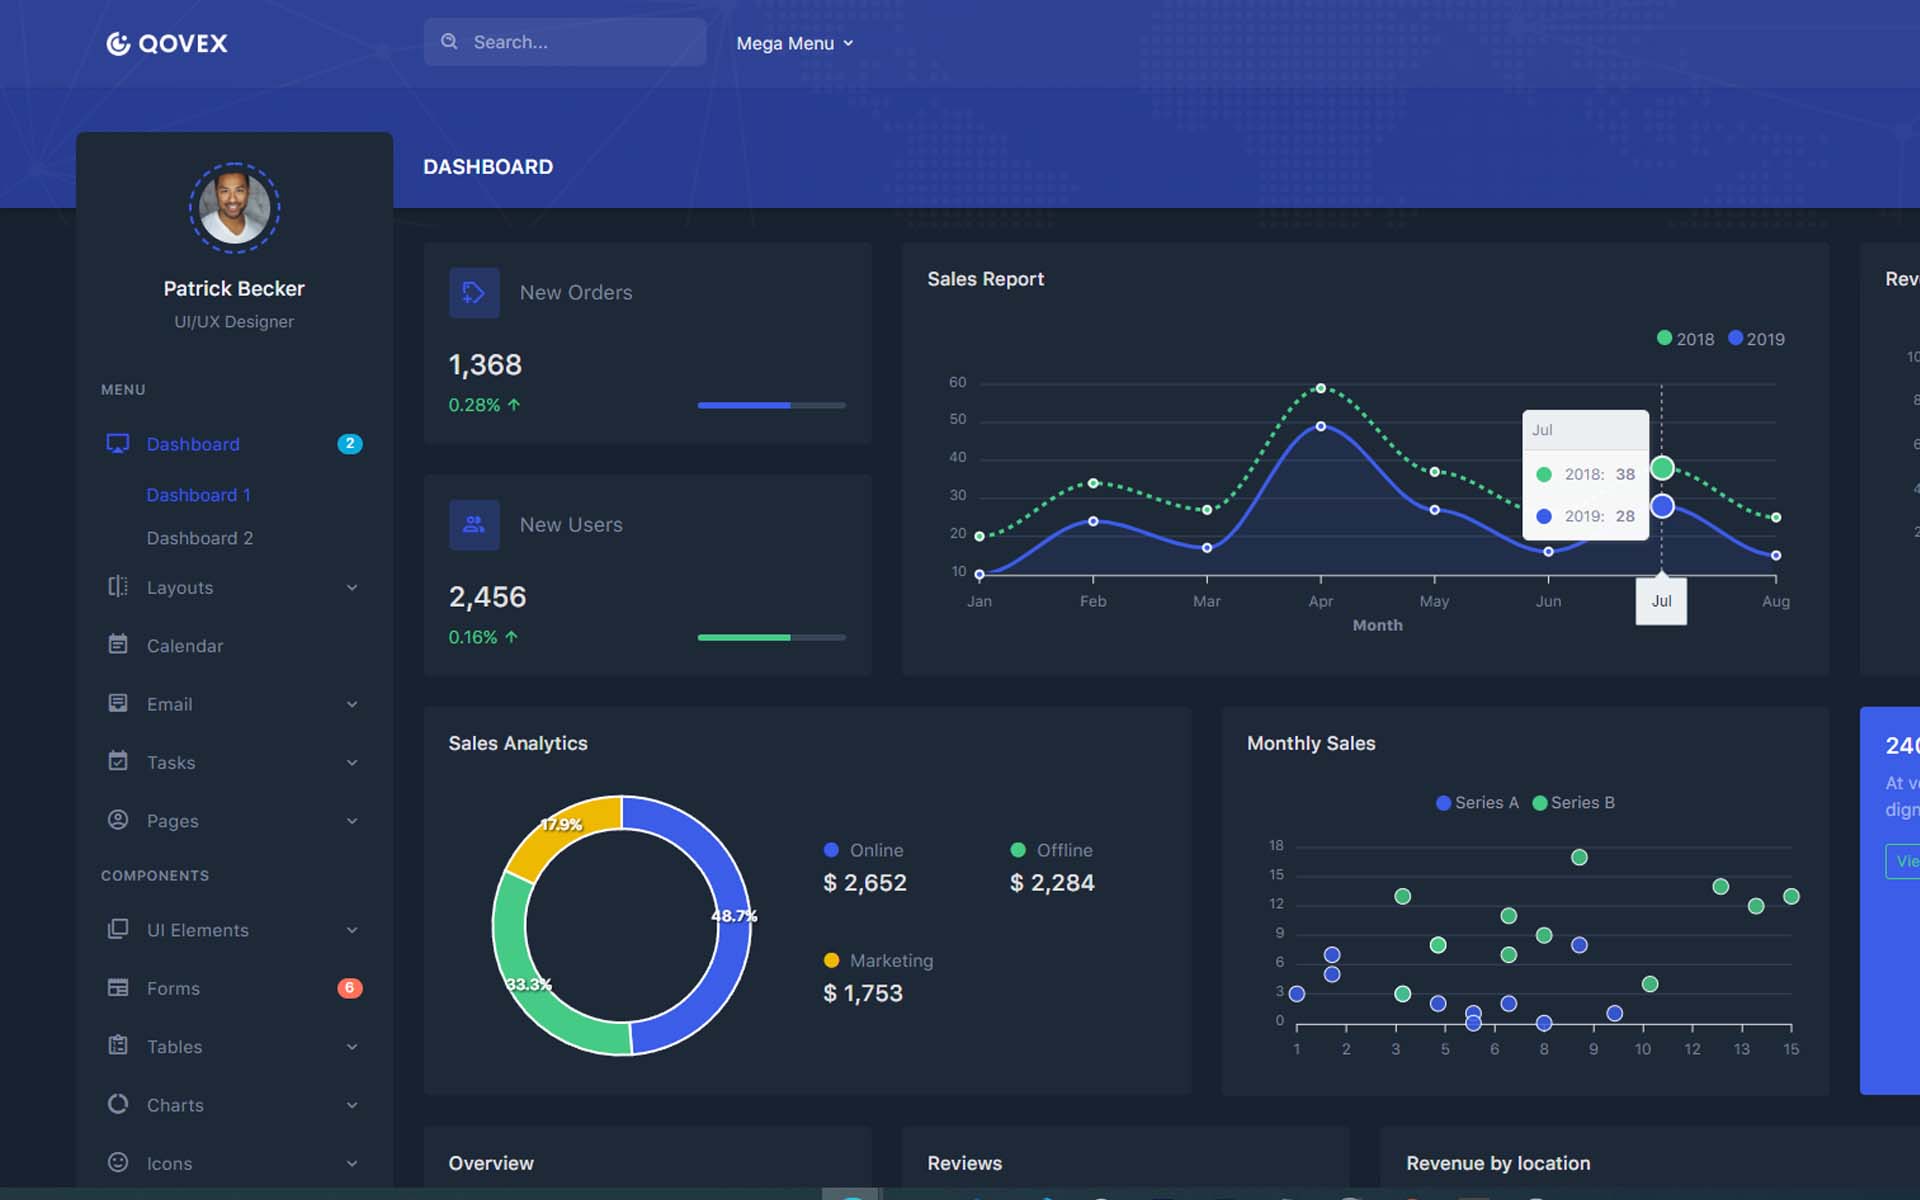The height and width of the screenshot is (1200, 1920).
Task: Toggle the 2019 series in Sales Report legend
Action: point(1757,339)
